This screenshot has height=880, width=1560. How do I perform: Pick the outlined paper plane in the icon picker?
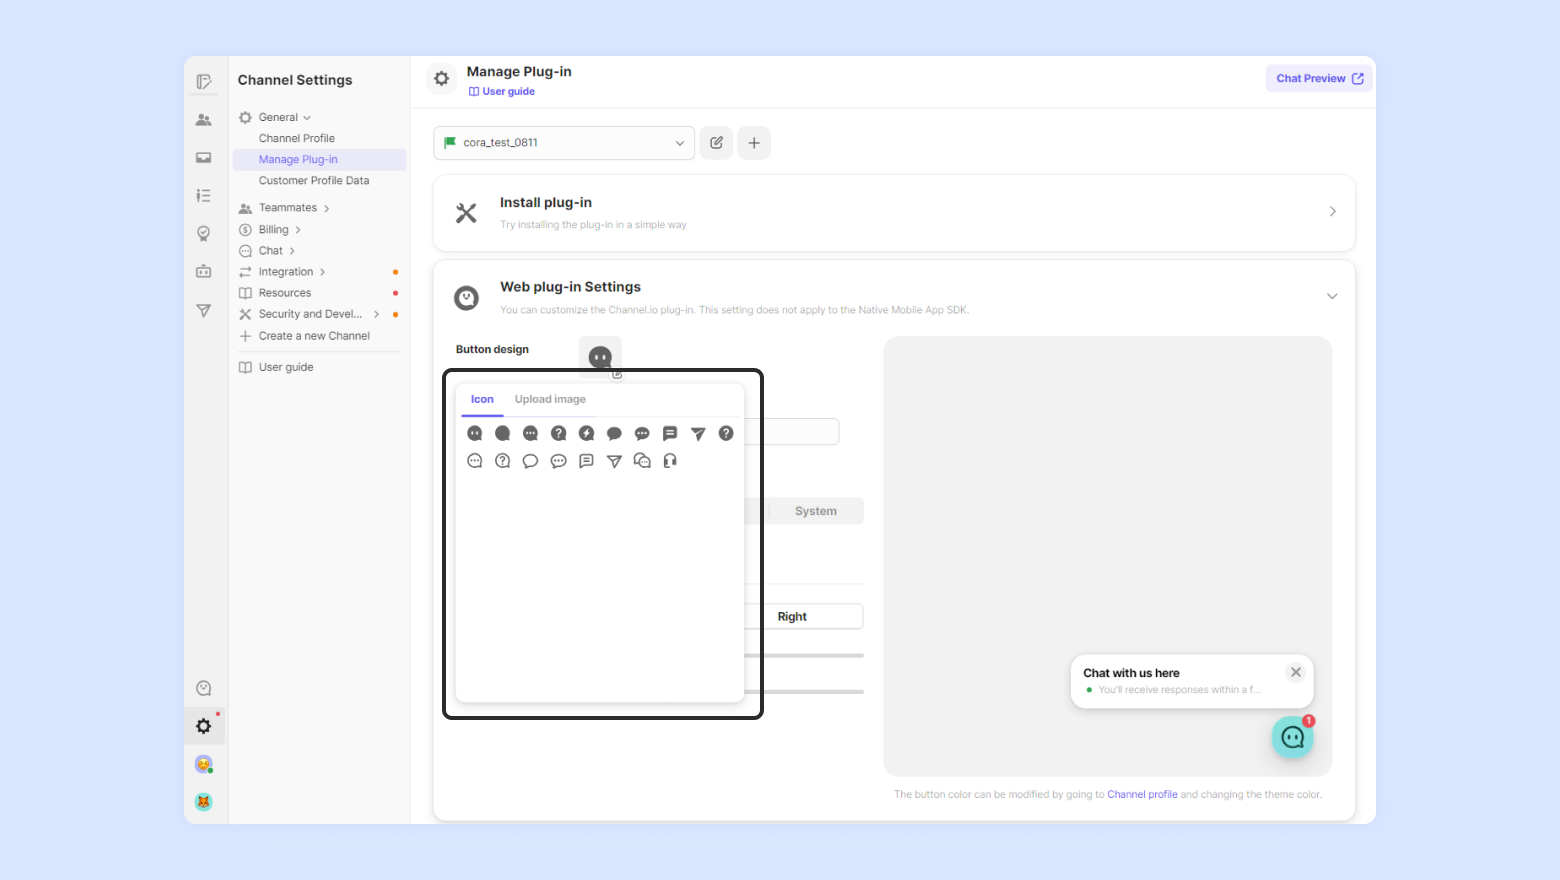pyautogui.click(x=615, y=461)
